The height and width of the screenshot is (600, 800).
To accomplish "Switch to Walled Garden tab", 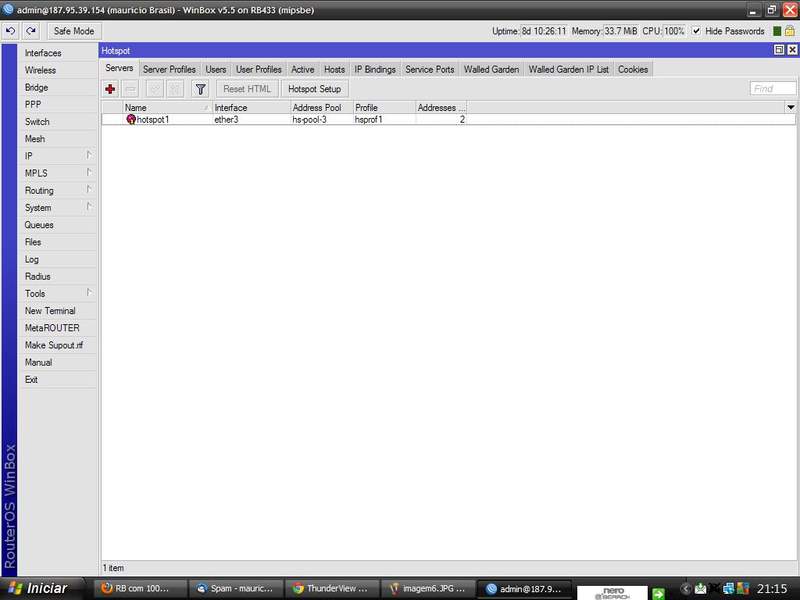I will [x=491, y=69].
